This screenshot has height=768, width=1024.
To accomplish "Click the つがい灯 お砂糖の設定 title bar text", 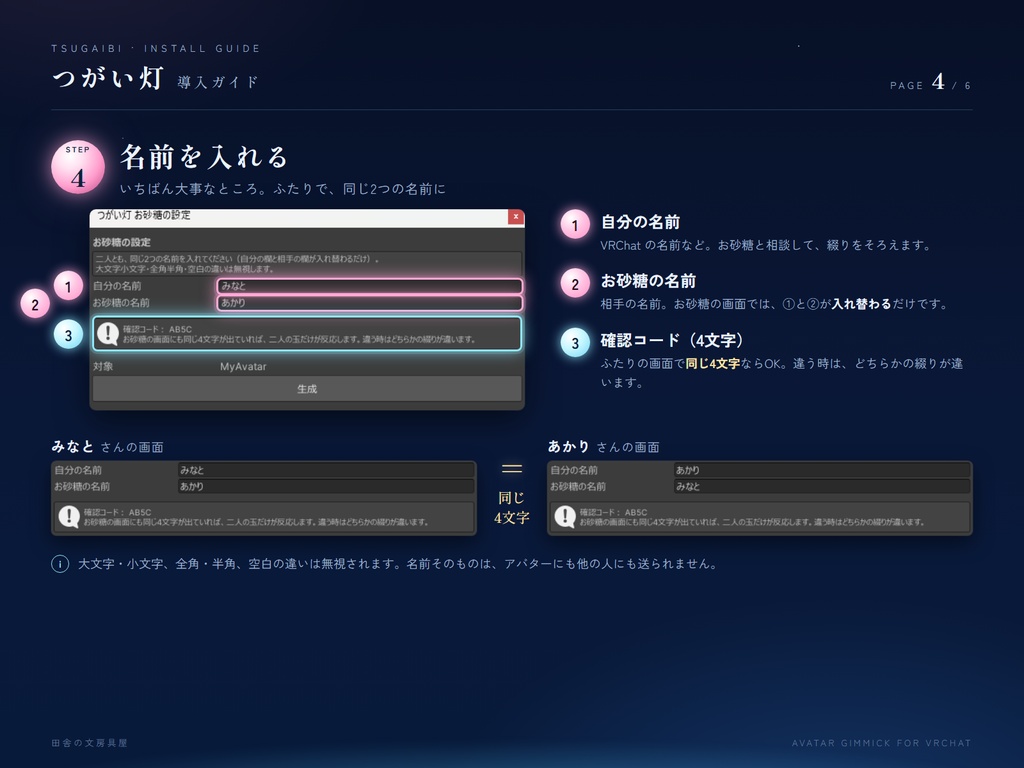I will [x=144, y=216].
